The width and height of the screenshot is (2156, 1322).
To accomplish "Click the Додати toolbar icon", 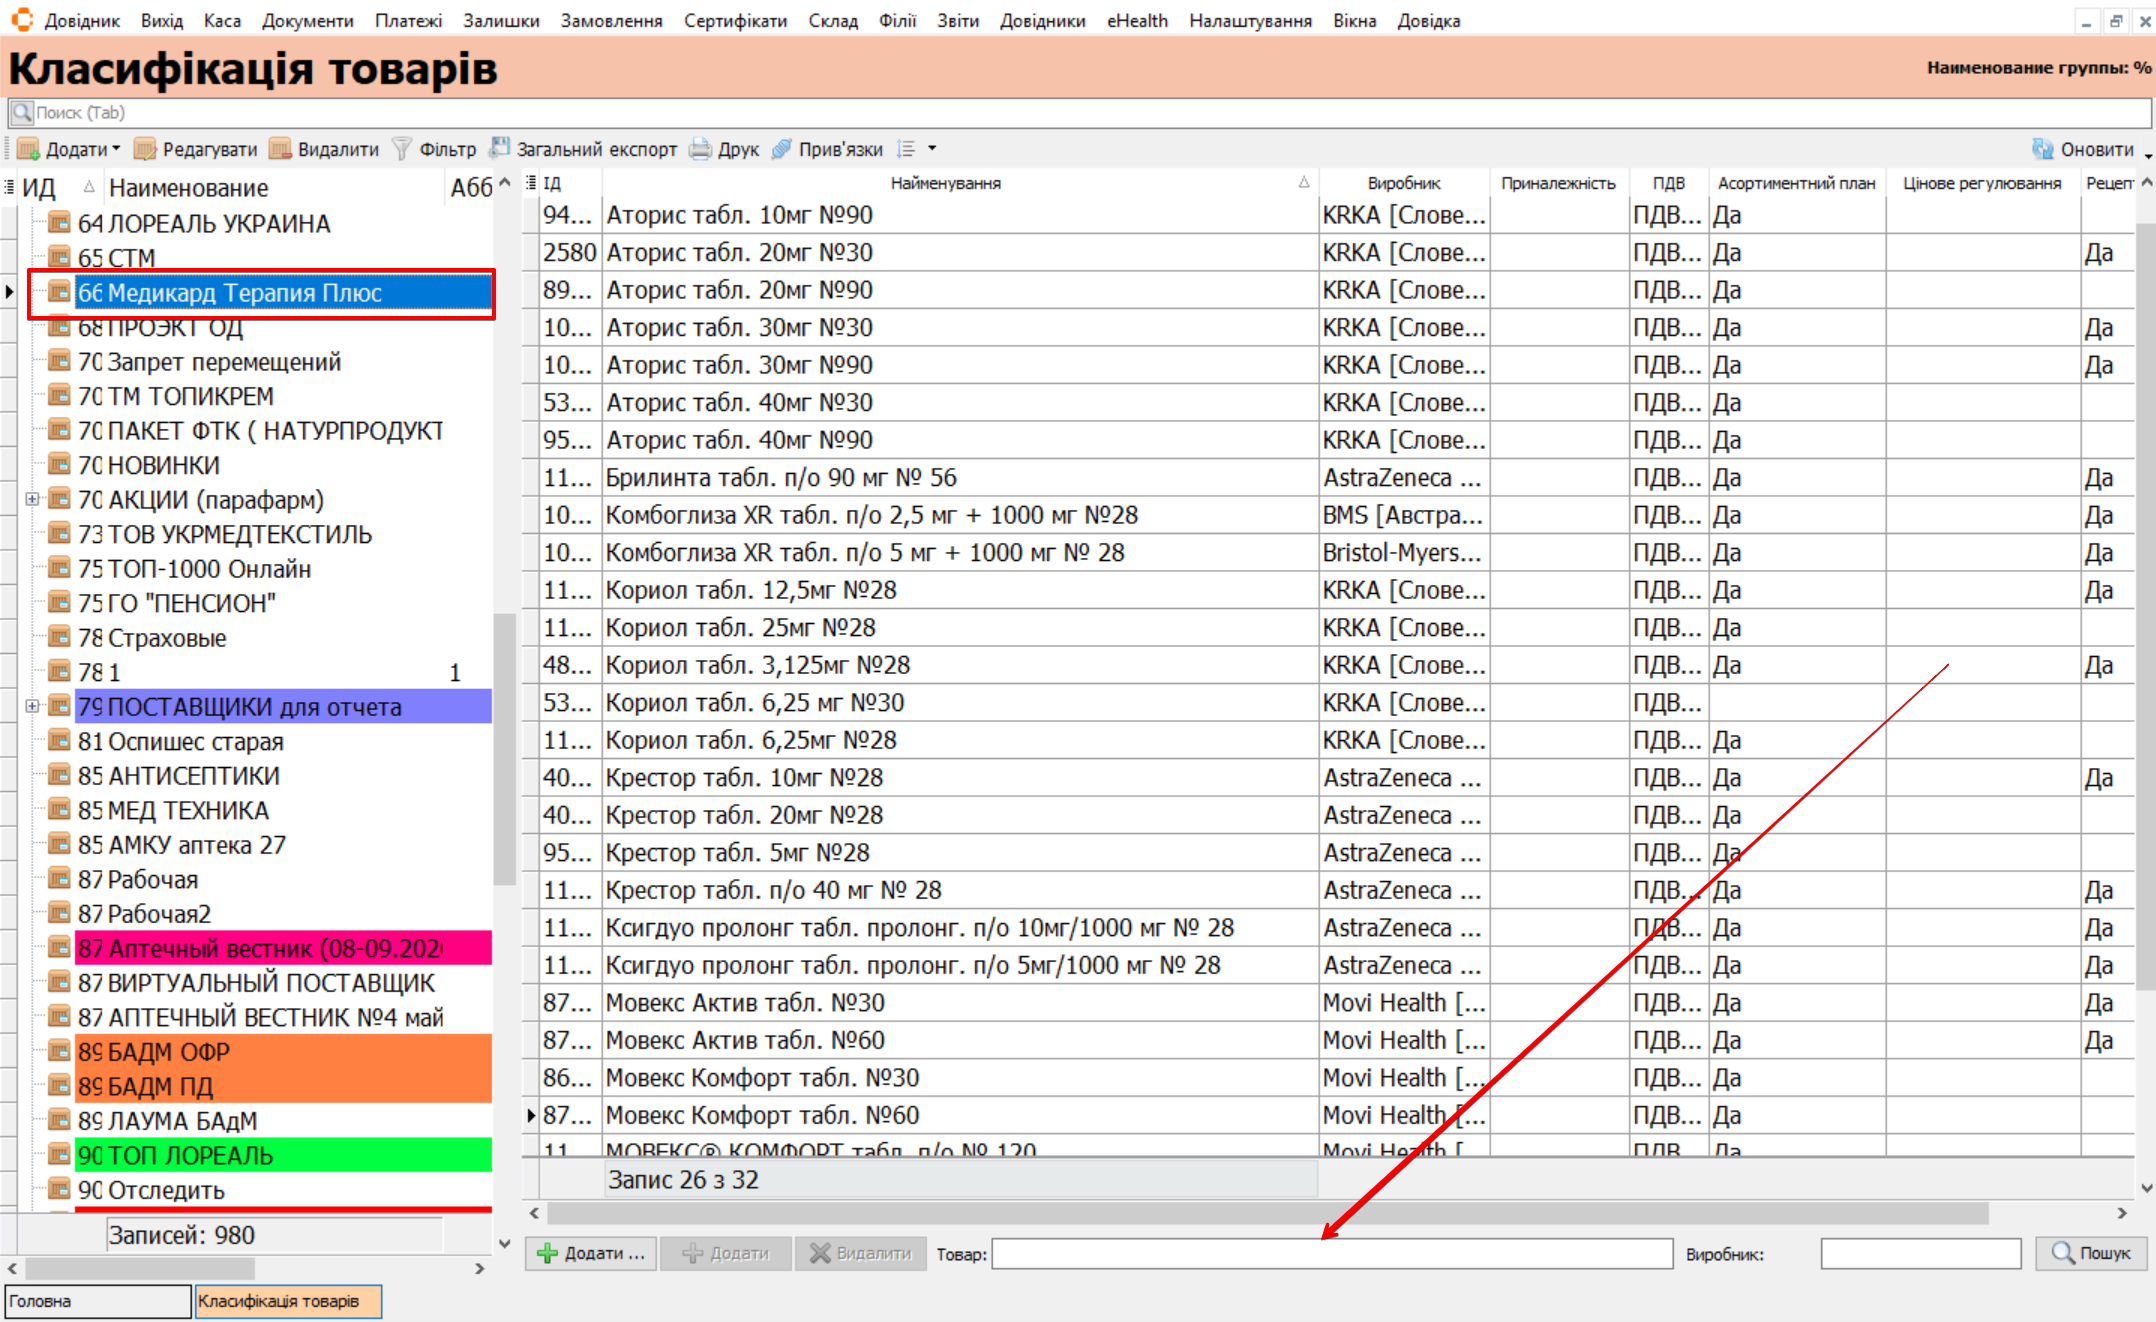I will pos(29,149).
